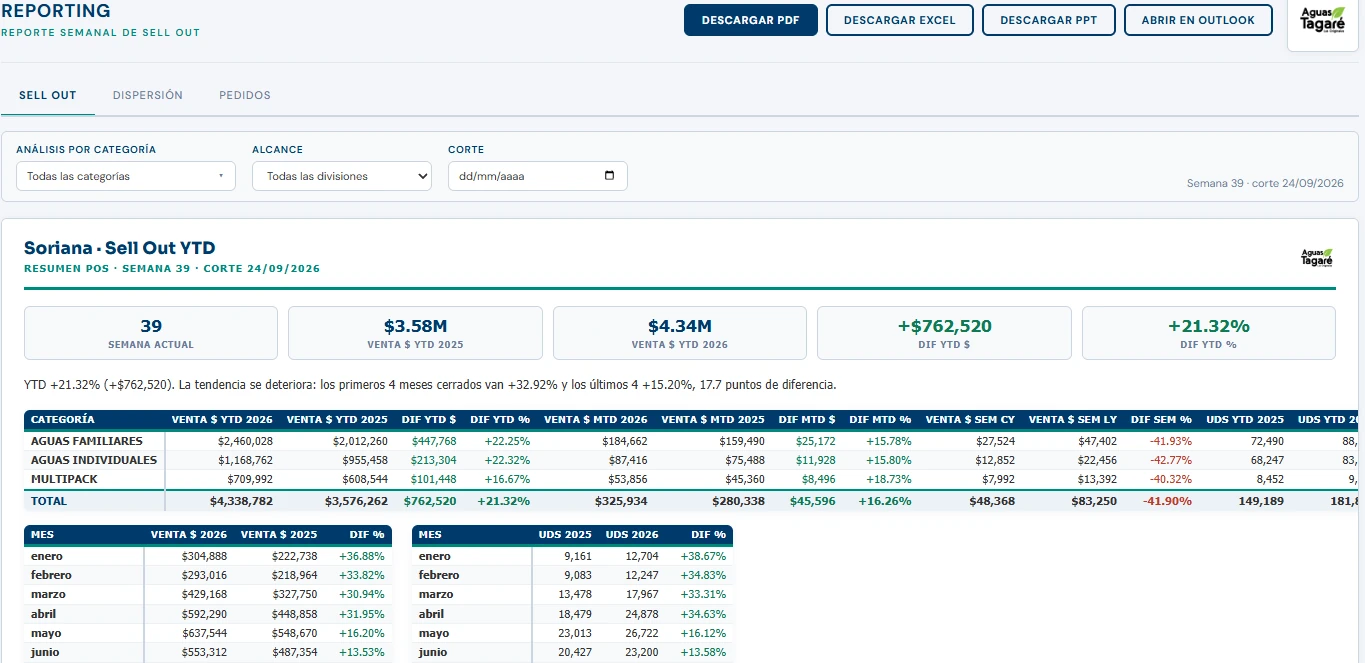Image resolution: width=1365 pixels, height=663 pixels.
Task: Export report with Descargar PPT
Action: click(1048, 20)
